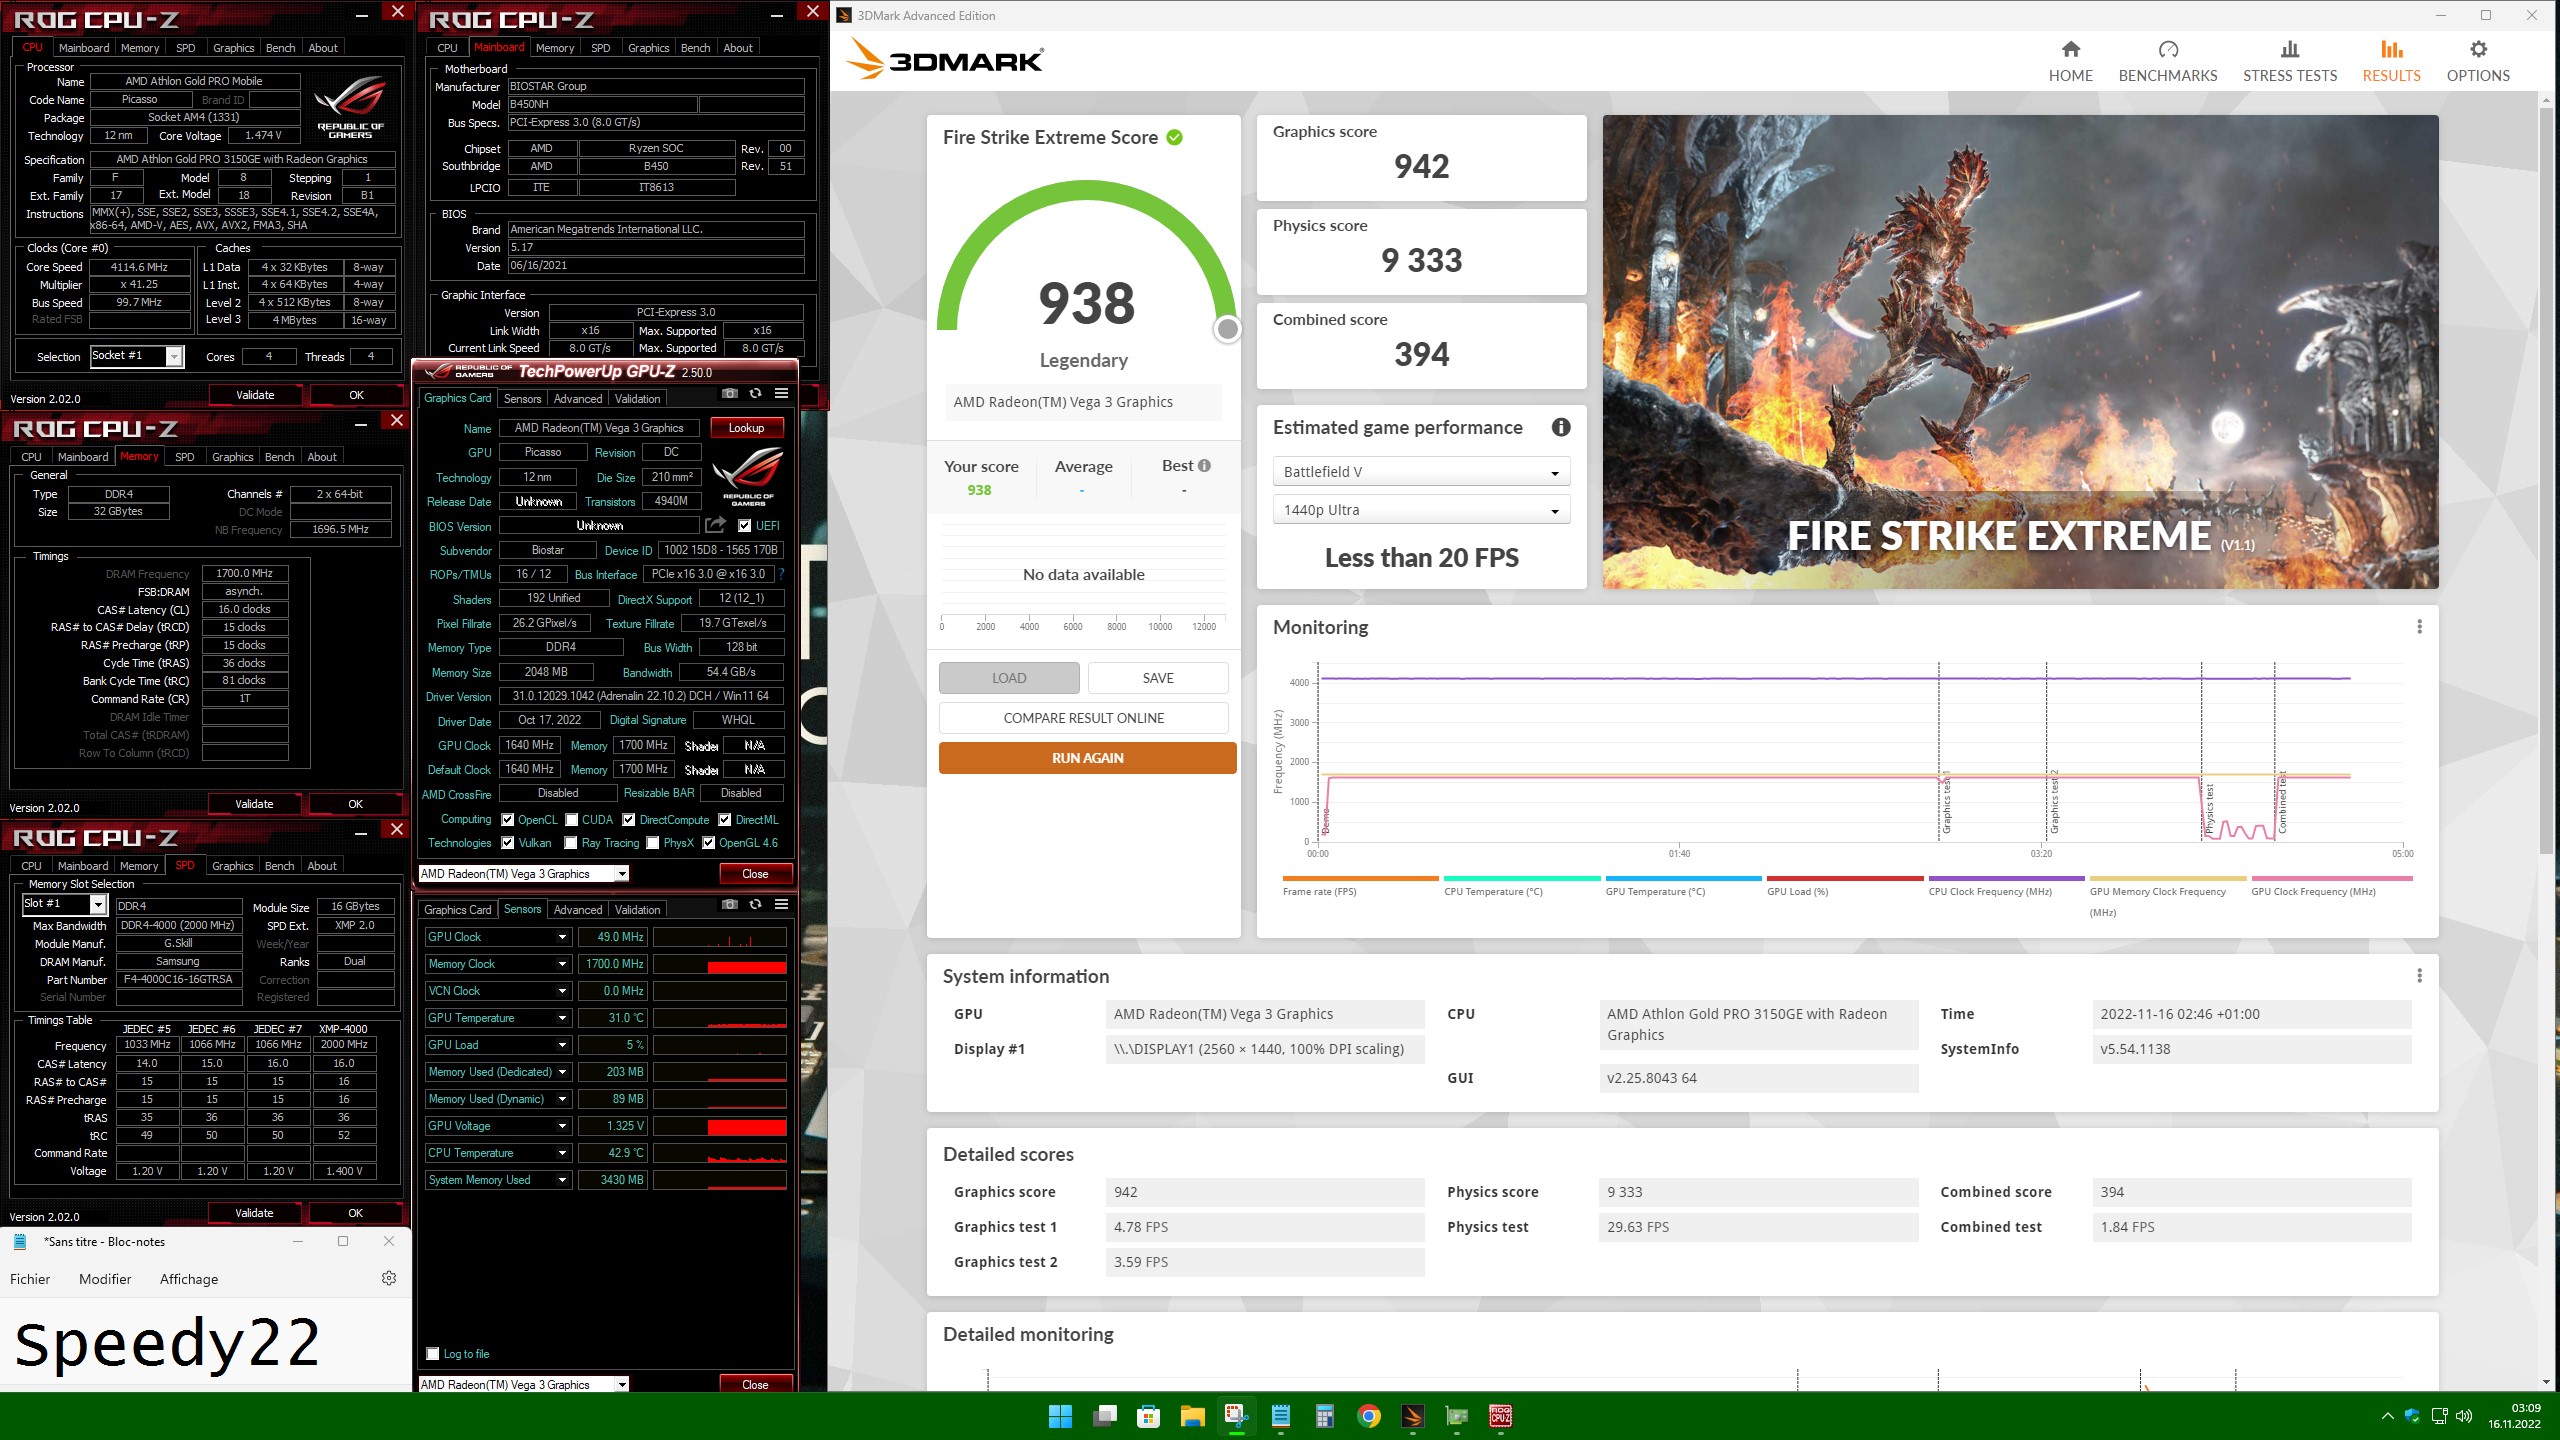Show hidden system tray icons
2560x1440 pixels.
2387,1416
